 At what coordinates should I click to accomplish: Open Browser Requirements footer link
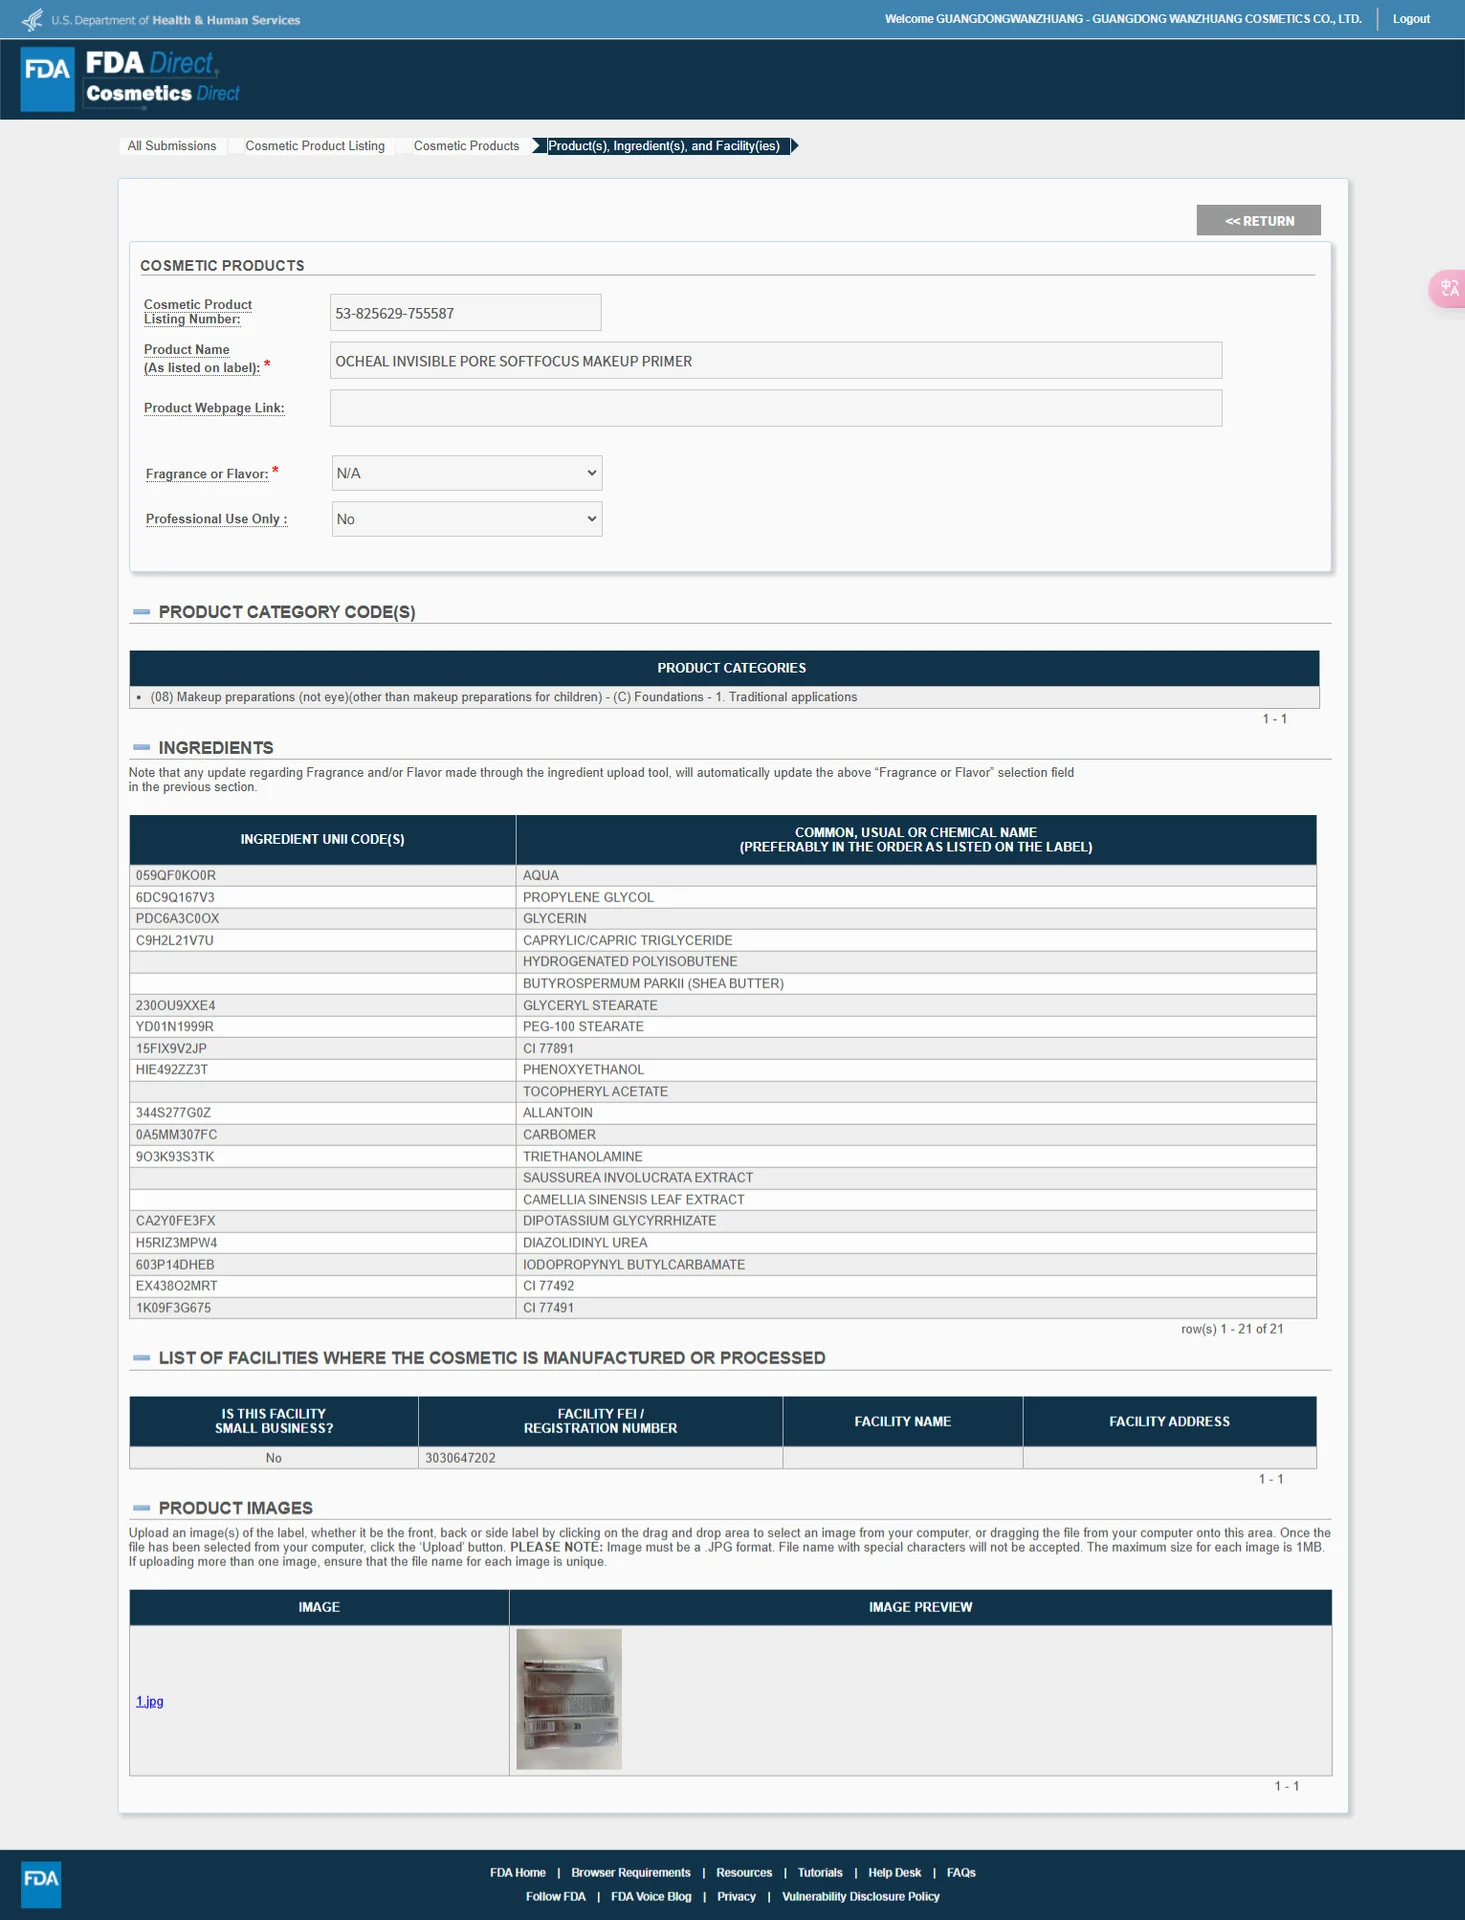pos(631,1873)
